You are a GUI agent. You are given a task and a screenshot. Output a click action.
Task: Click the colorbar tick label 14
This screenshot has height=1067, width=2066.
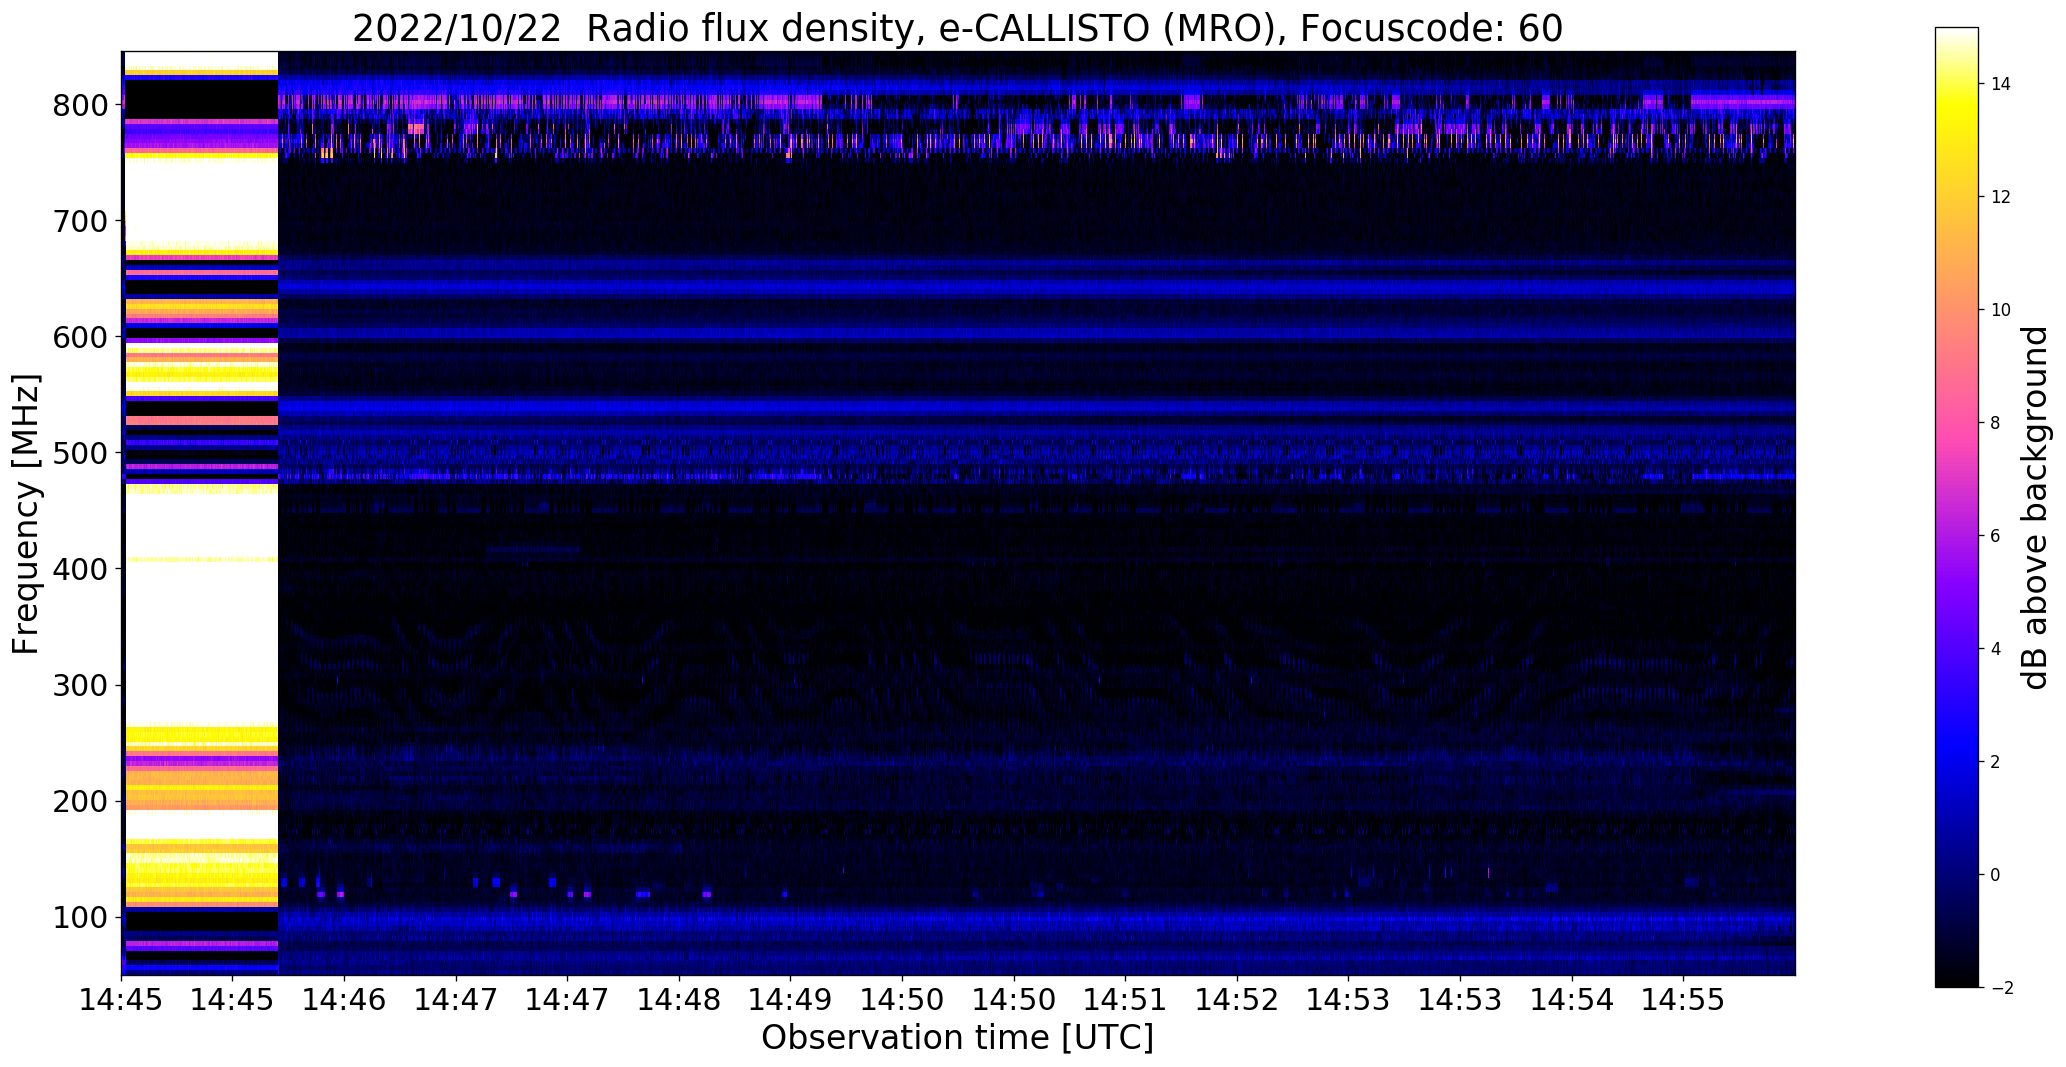coord(2001,84)
